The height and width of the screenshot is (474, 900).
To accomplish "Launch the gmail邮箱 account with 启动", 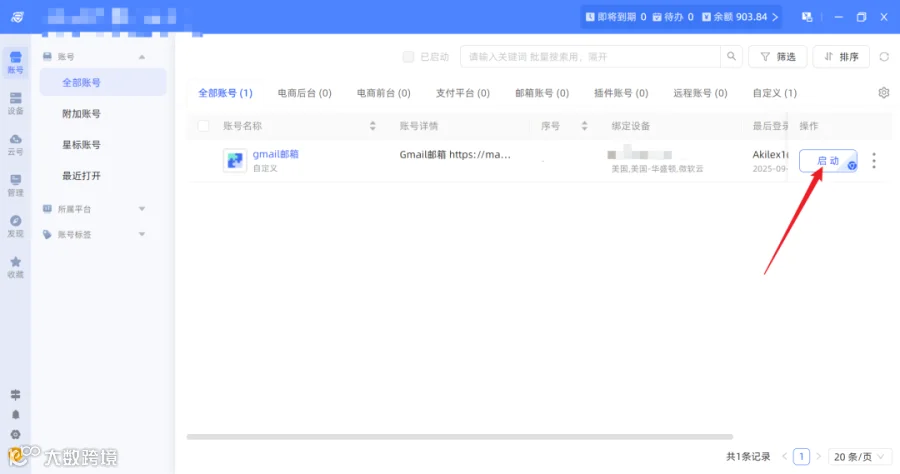I will (828, 161).
